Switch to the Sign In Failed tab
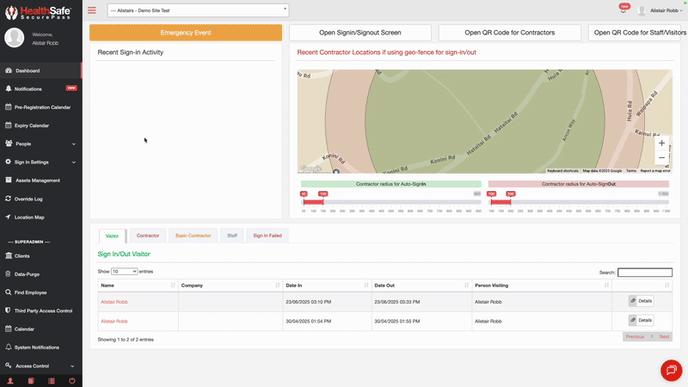Screen dimensions: 688x387 click(267, 236)
